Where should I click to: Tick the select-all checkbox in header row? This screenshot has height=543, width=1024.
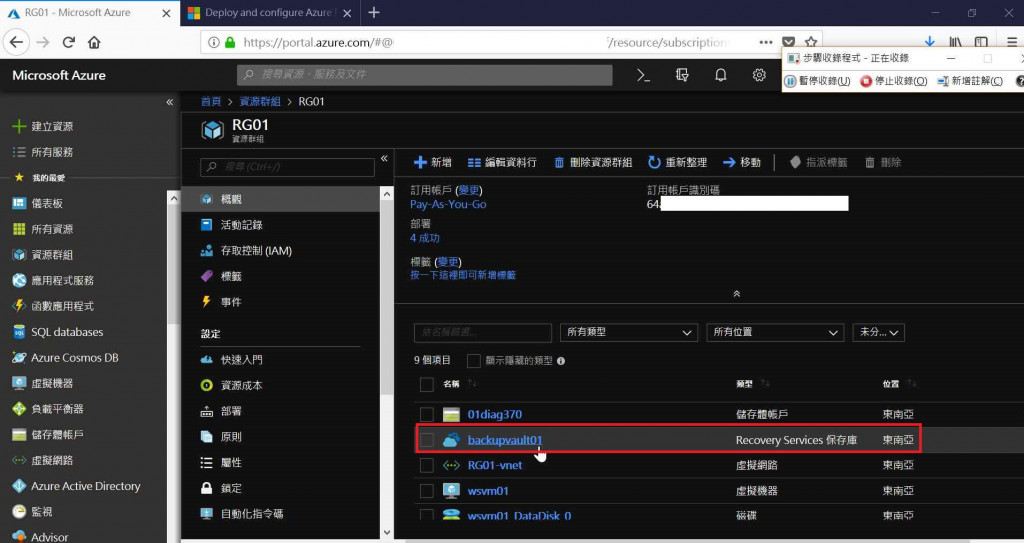coord(426,384)
